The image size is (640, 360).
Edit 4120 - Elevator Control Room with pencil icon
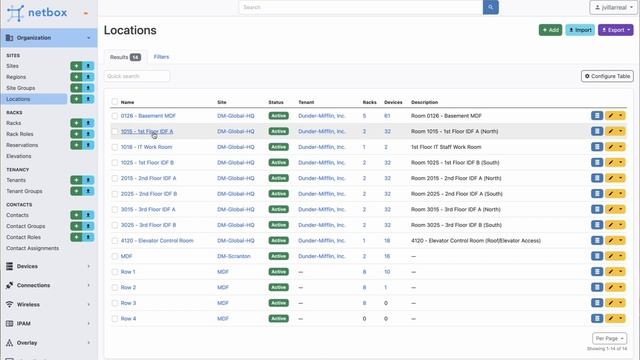[x=611, y=241]
